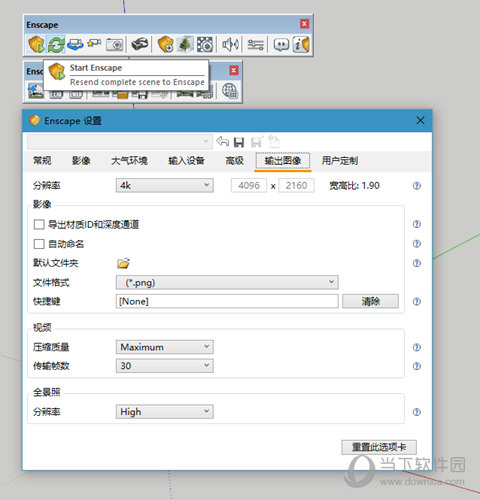The image size is (480, 500).
Task: Open the default folder browse icon
Action: pos(123,263)
